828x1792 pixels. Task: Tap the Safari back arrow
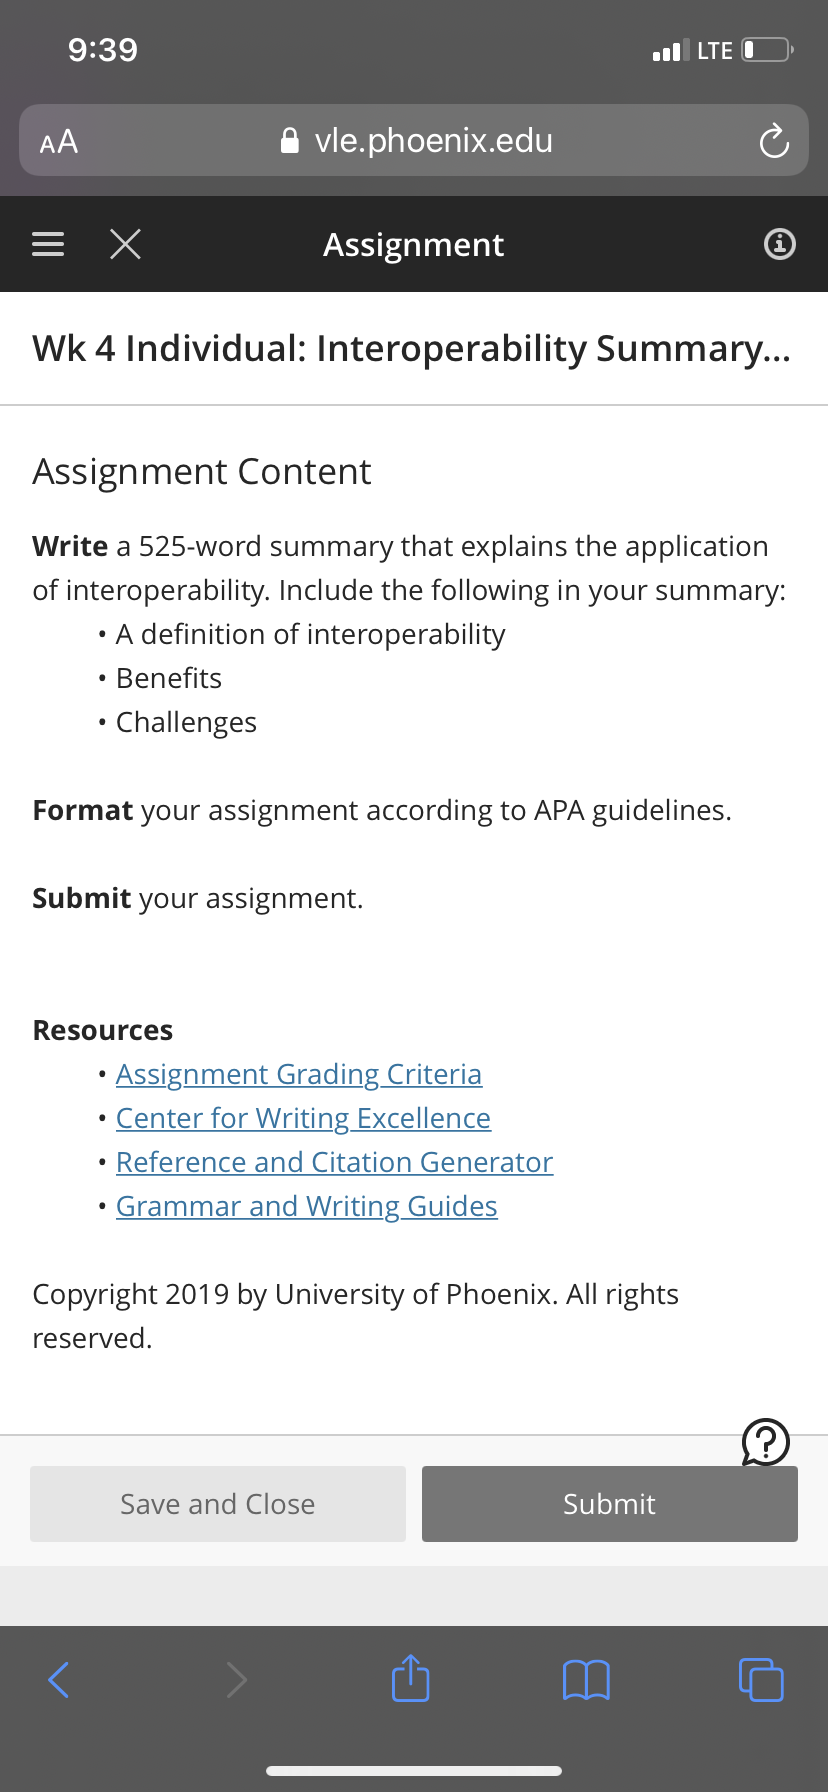click(x=59, y=1680)
